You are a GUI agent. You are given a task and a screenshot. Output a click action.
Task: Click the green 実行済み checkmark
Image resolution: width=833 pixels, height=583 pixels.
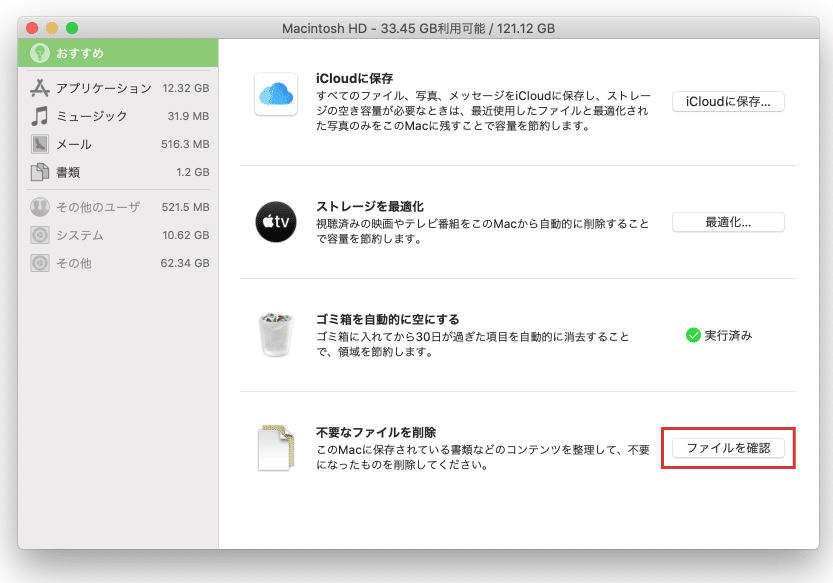tap(690, 336)
